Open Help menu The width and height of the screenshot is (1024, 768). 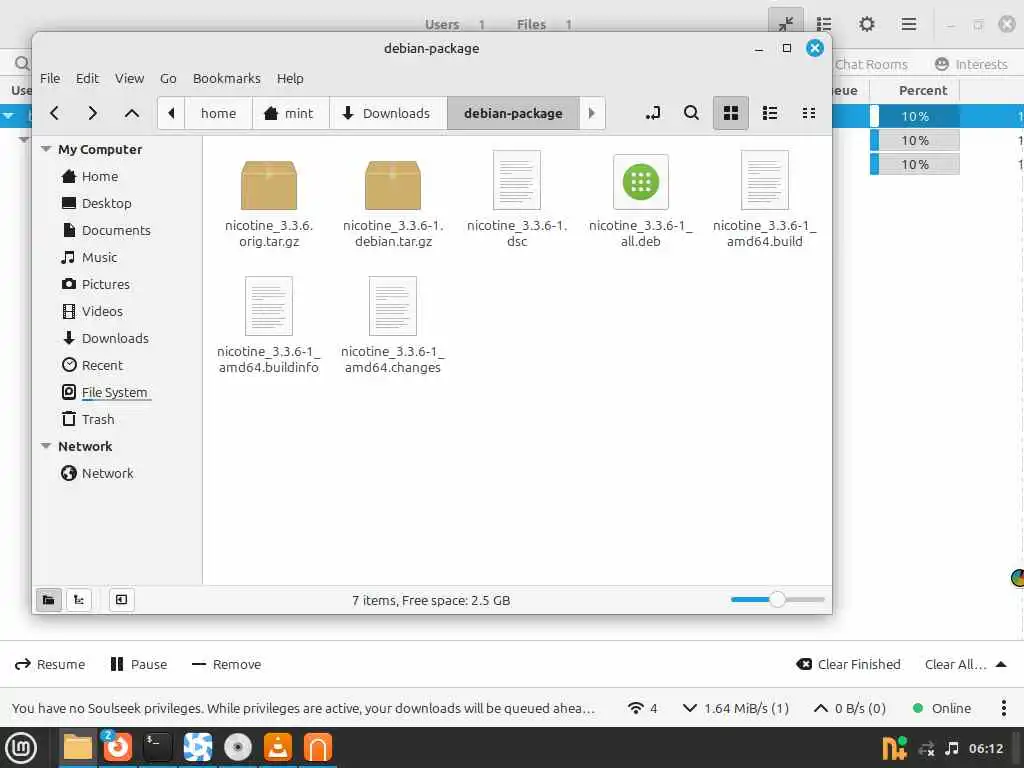[290, 78]
